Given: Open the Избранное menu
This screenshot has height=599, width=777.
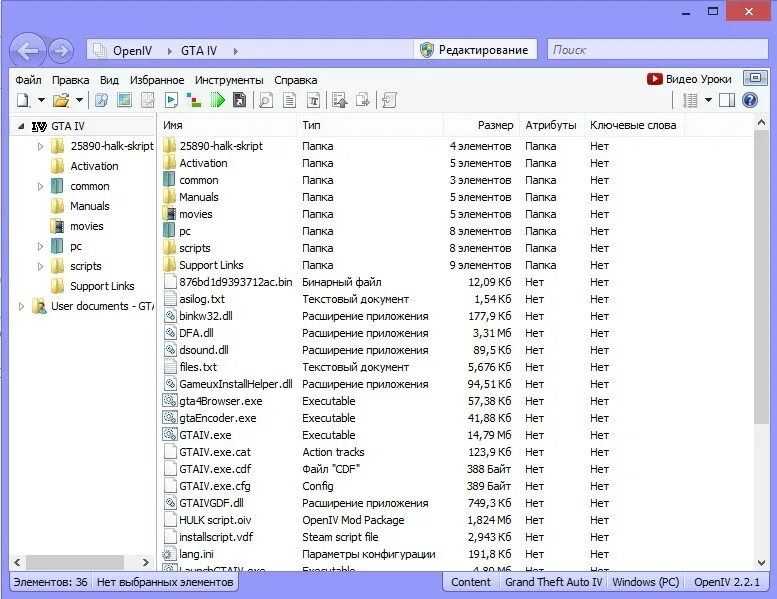Looking at the screenshot, I should point(157,80).
